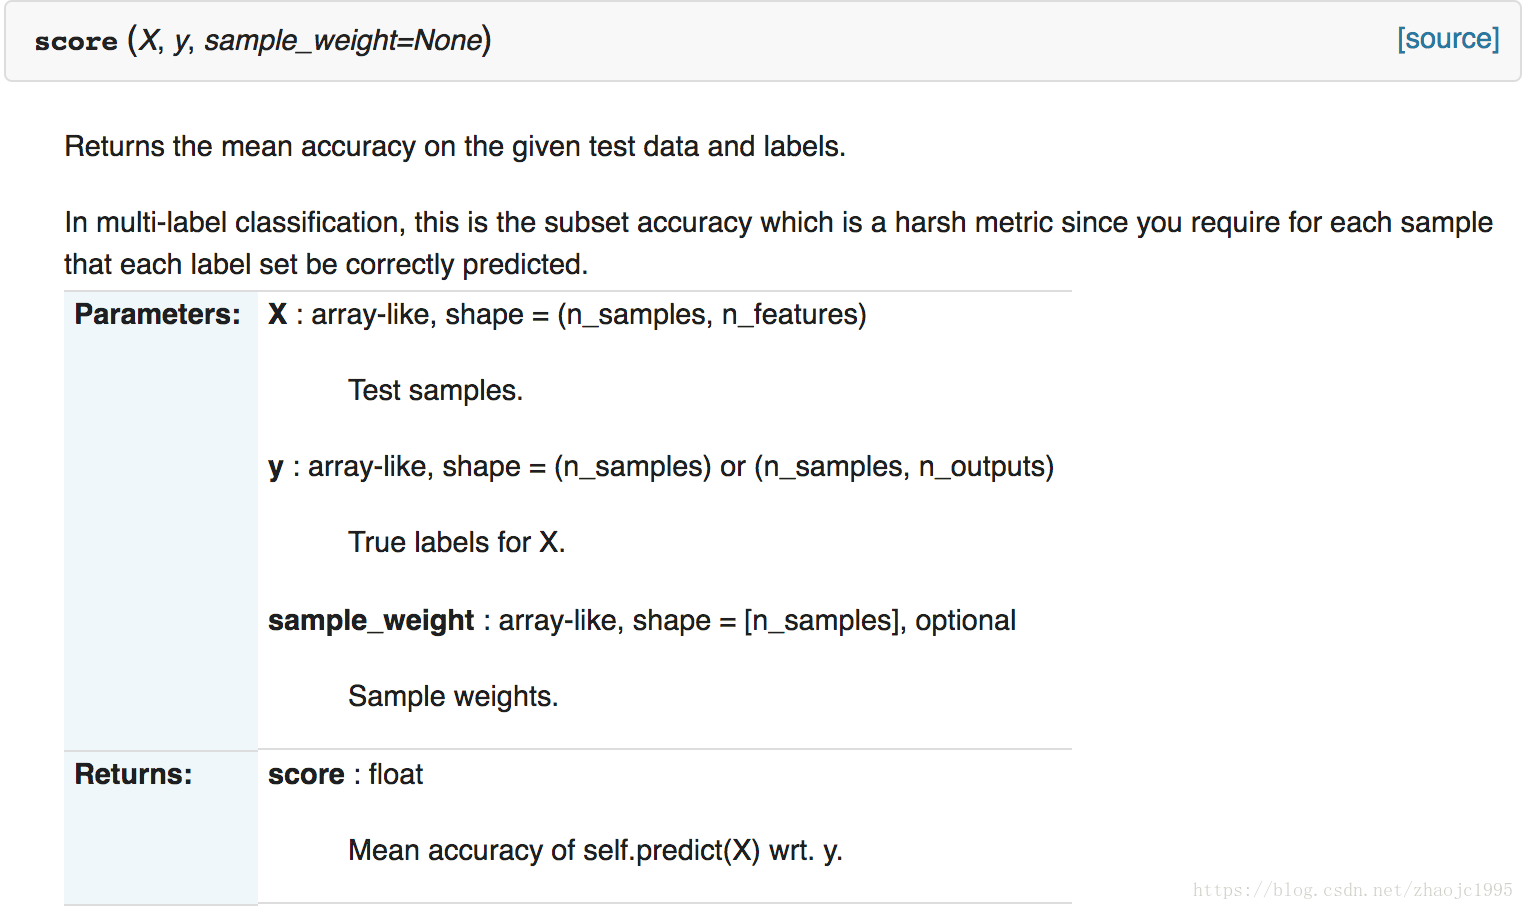Viewport: 1524px width, 910px height.
Task: Click the 'Mean accuracy of self.predict(X)' text
Action: (x=554, y=850)
